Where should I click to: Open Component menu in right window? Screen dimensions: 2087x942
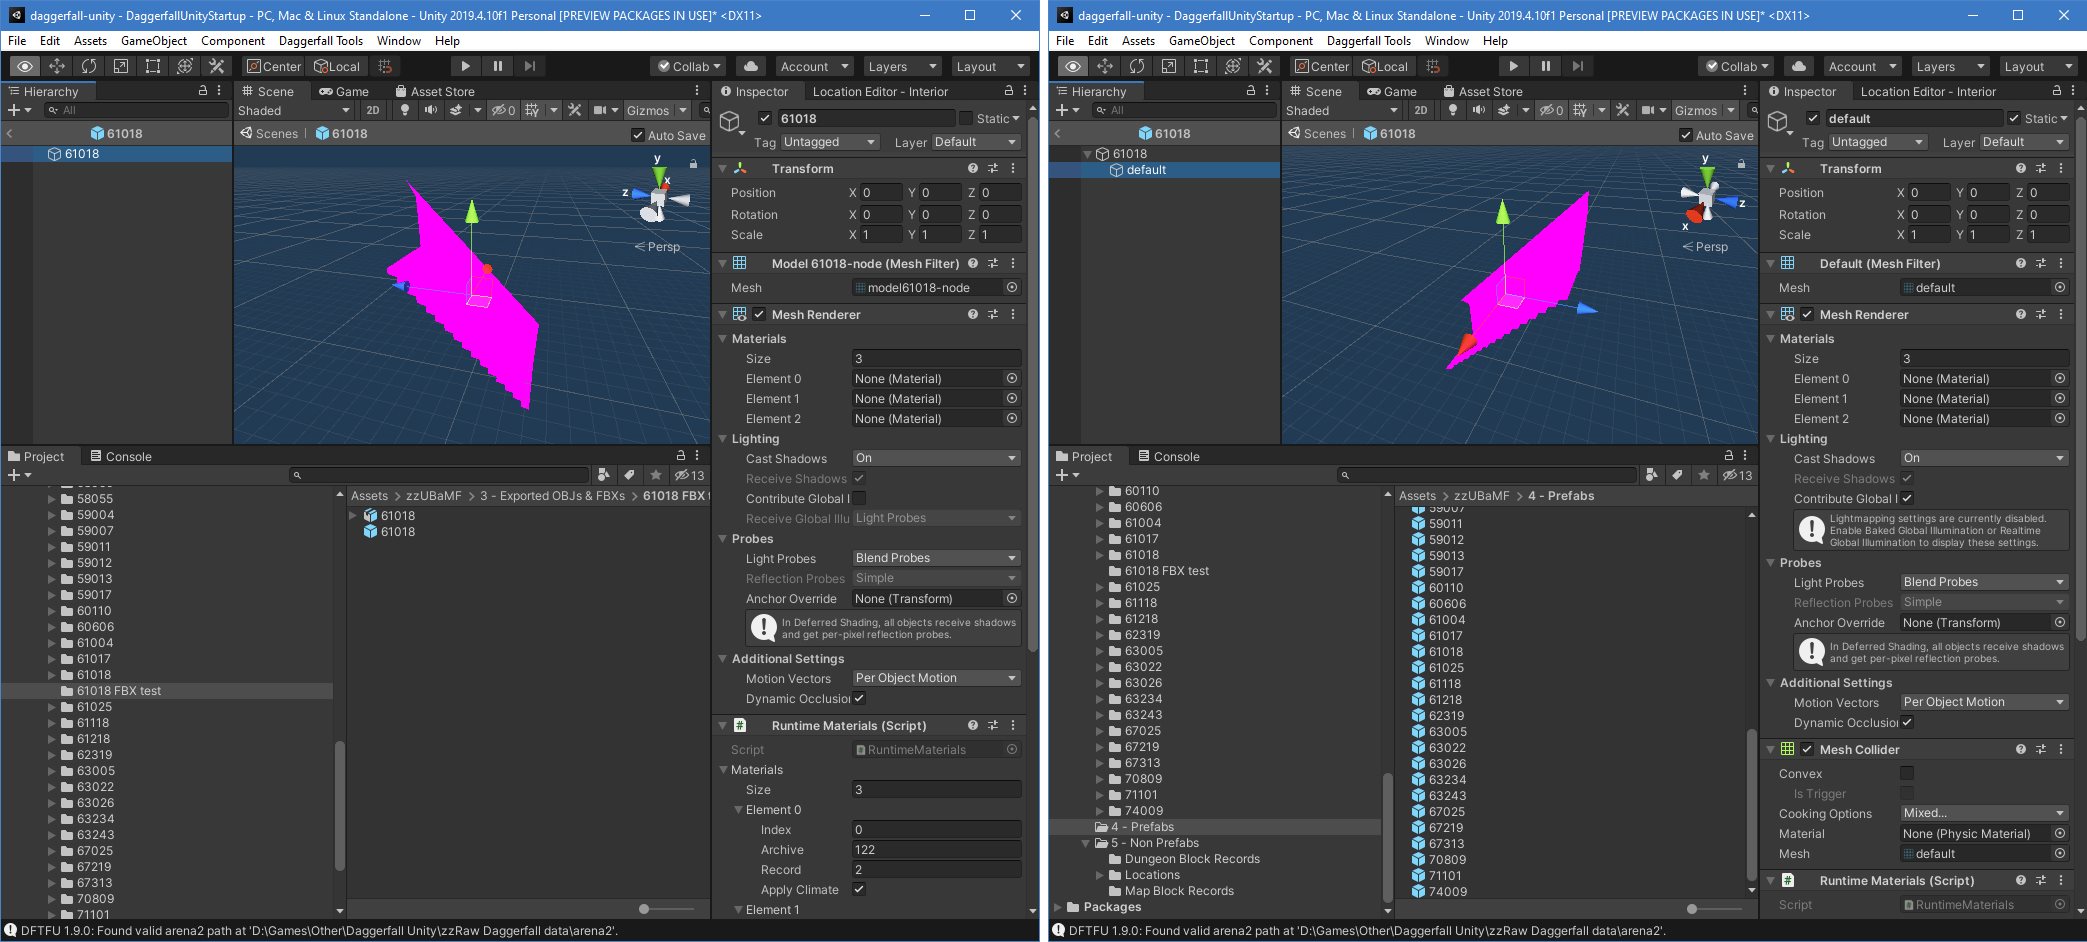[1280, 41]
